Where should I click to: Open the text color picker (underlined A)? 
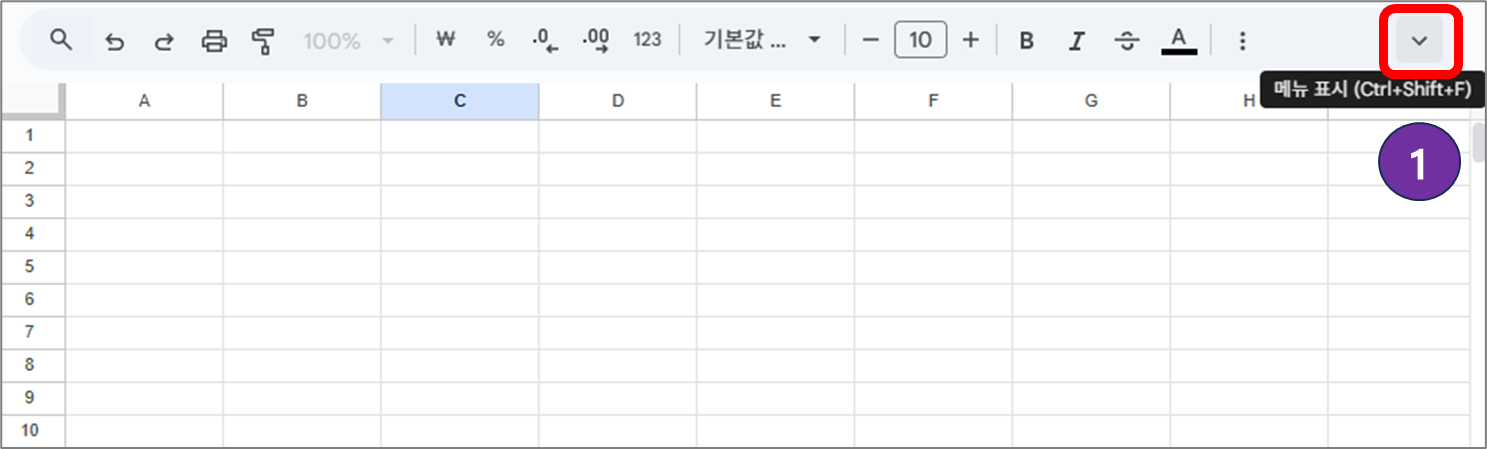[1179, 40]
